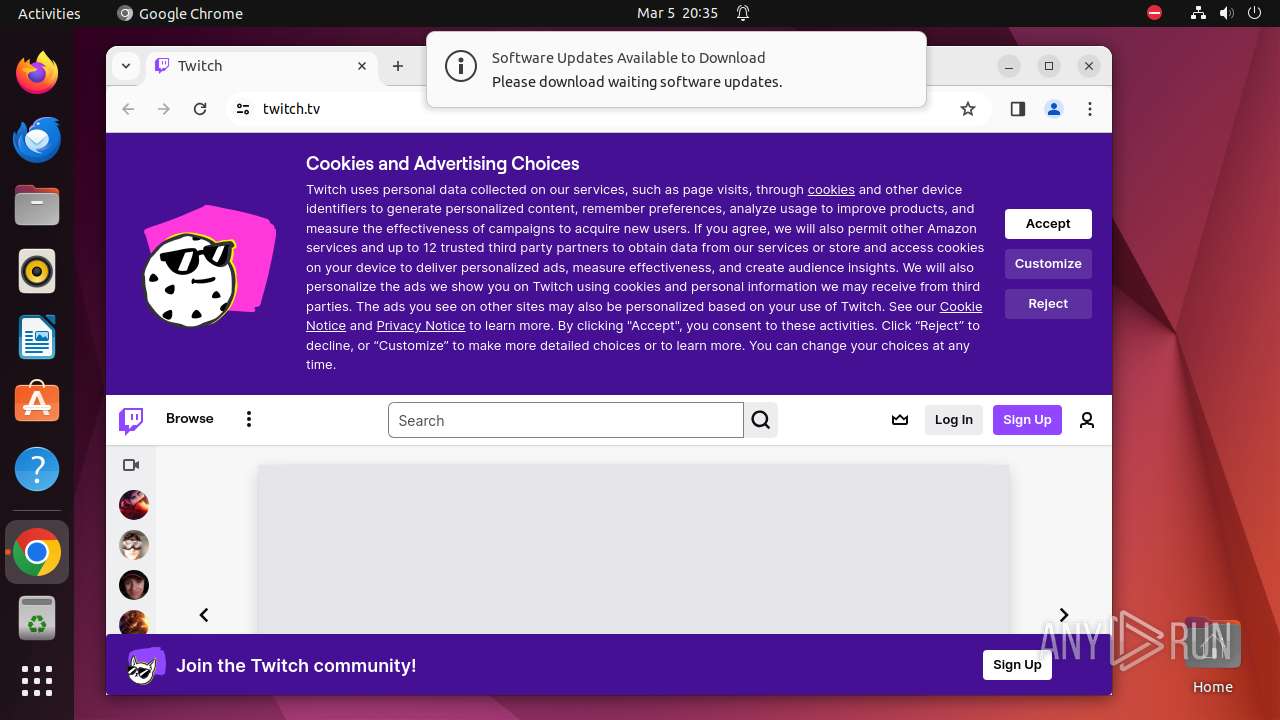Open Browse page

tap(190, 419)
